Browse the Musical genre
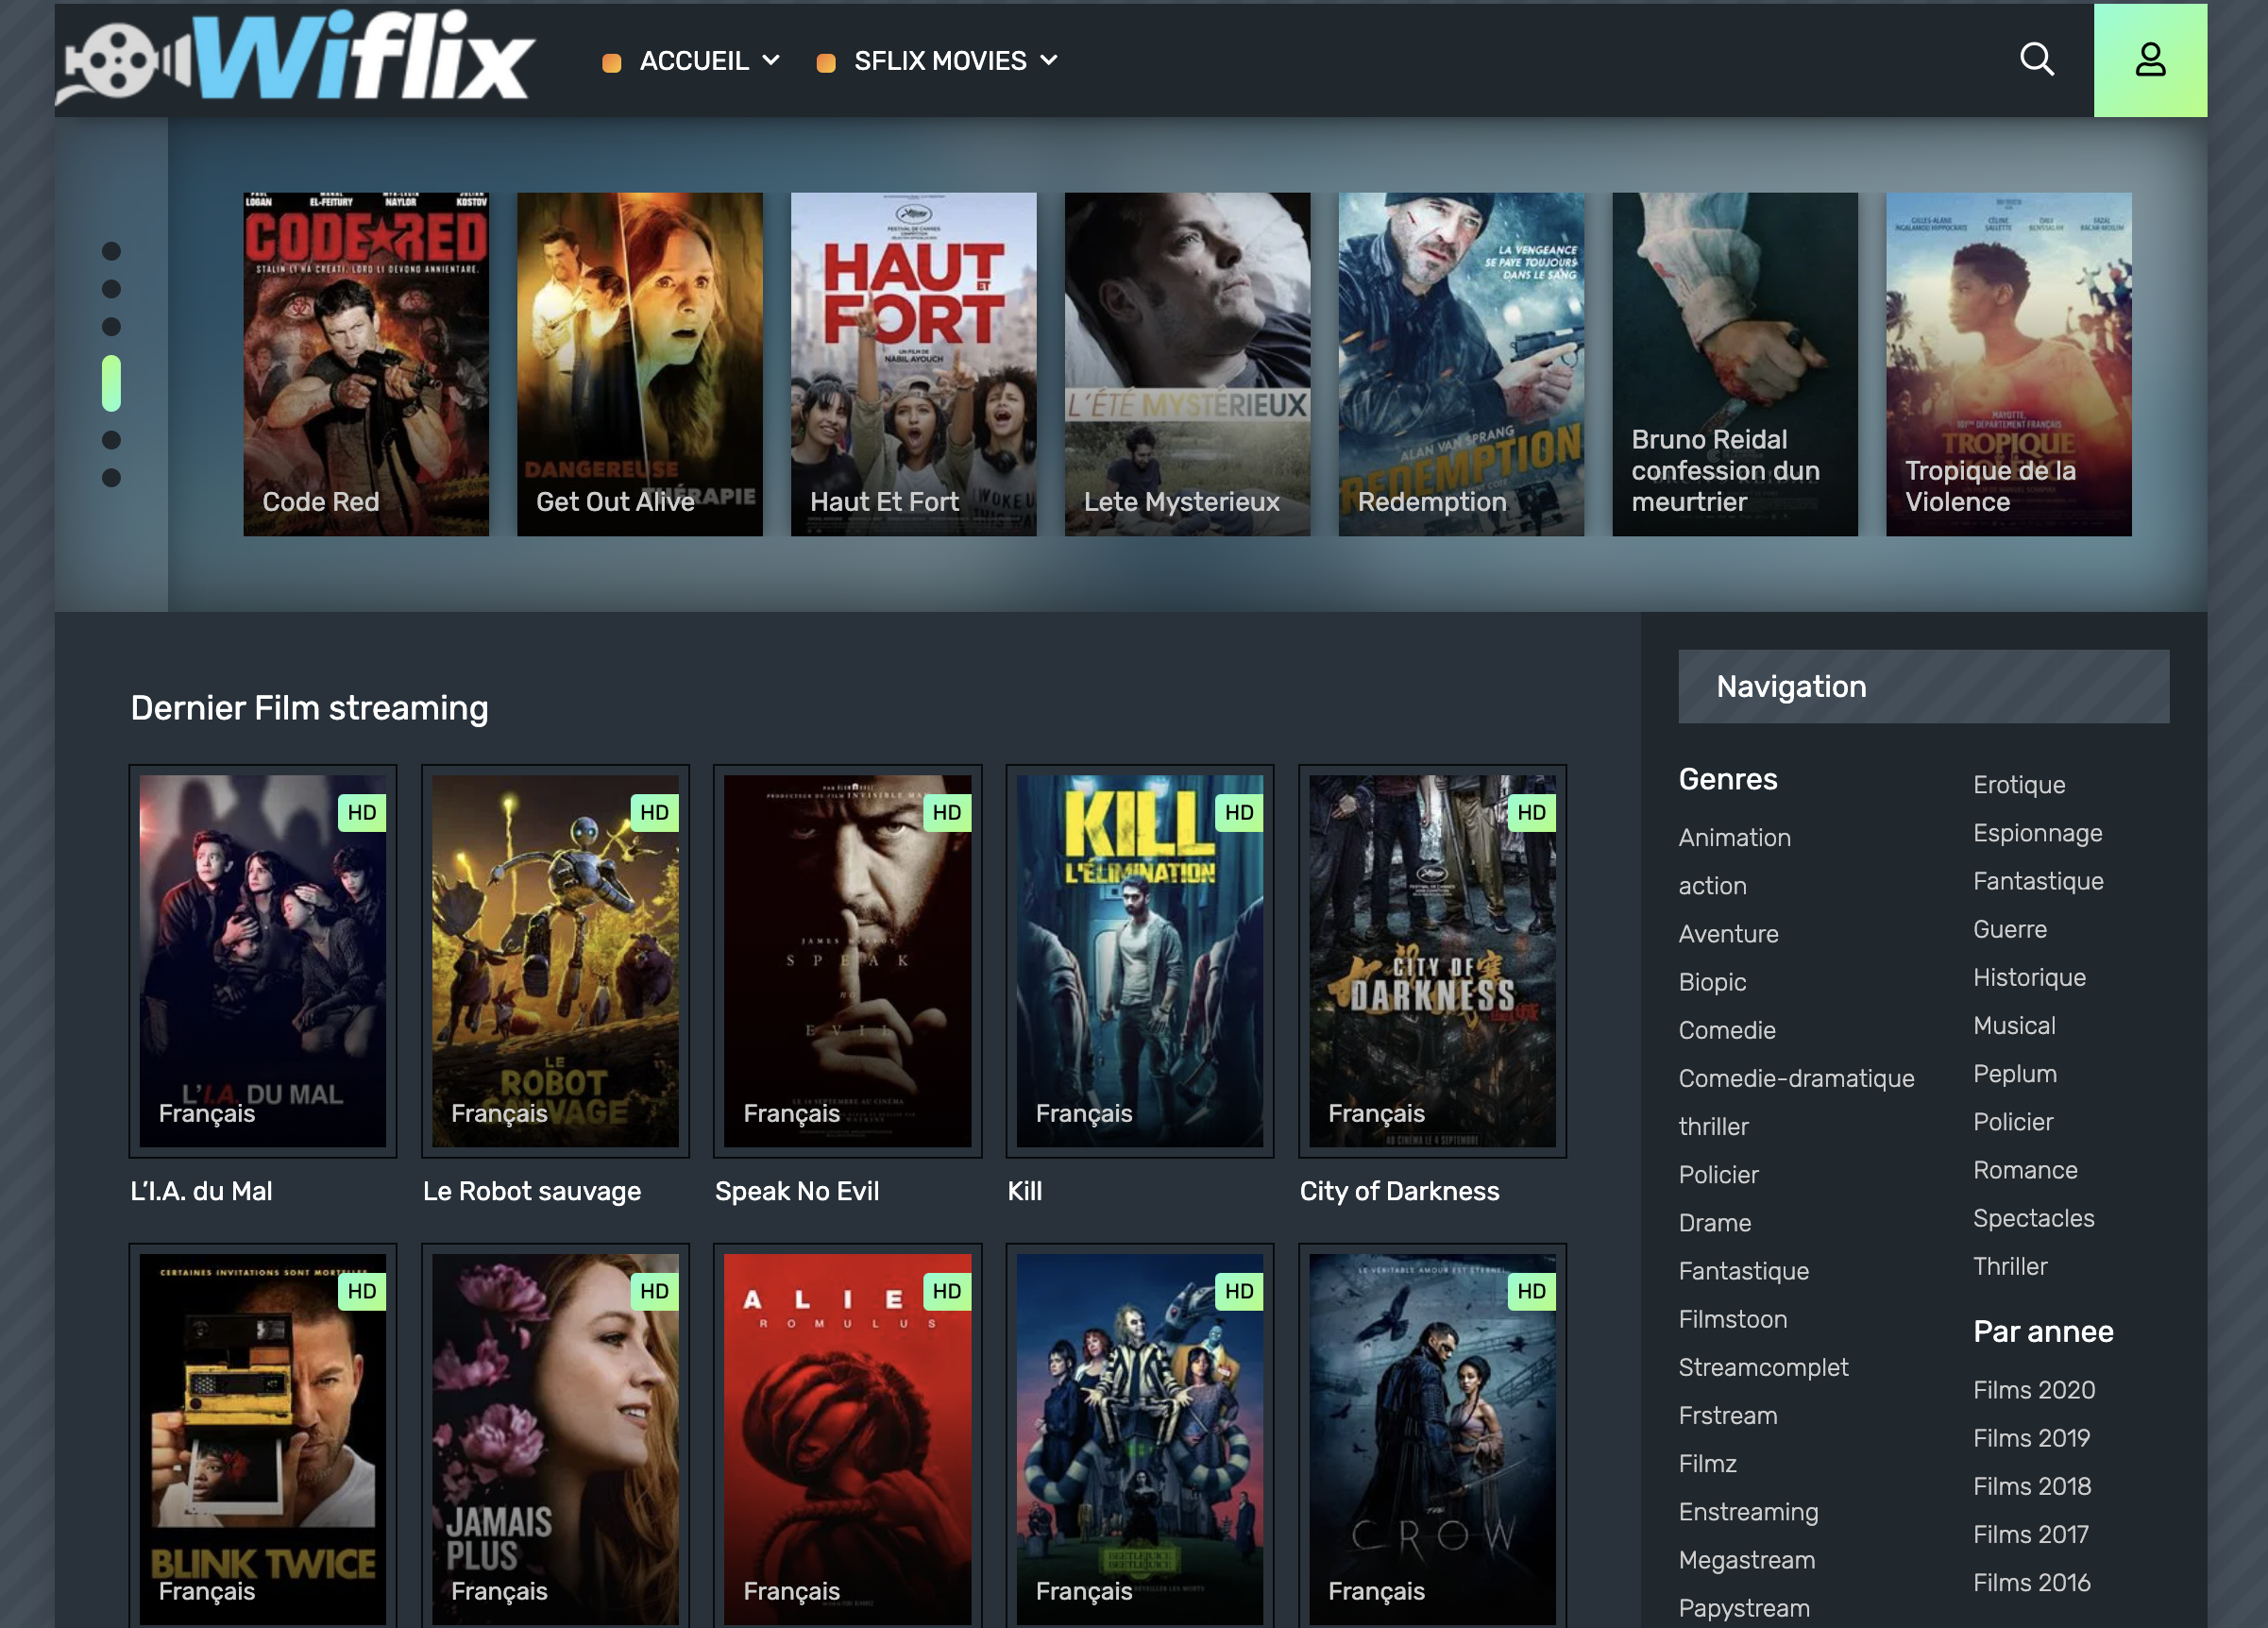2268x1628 pixels. 2014,1025
